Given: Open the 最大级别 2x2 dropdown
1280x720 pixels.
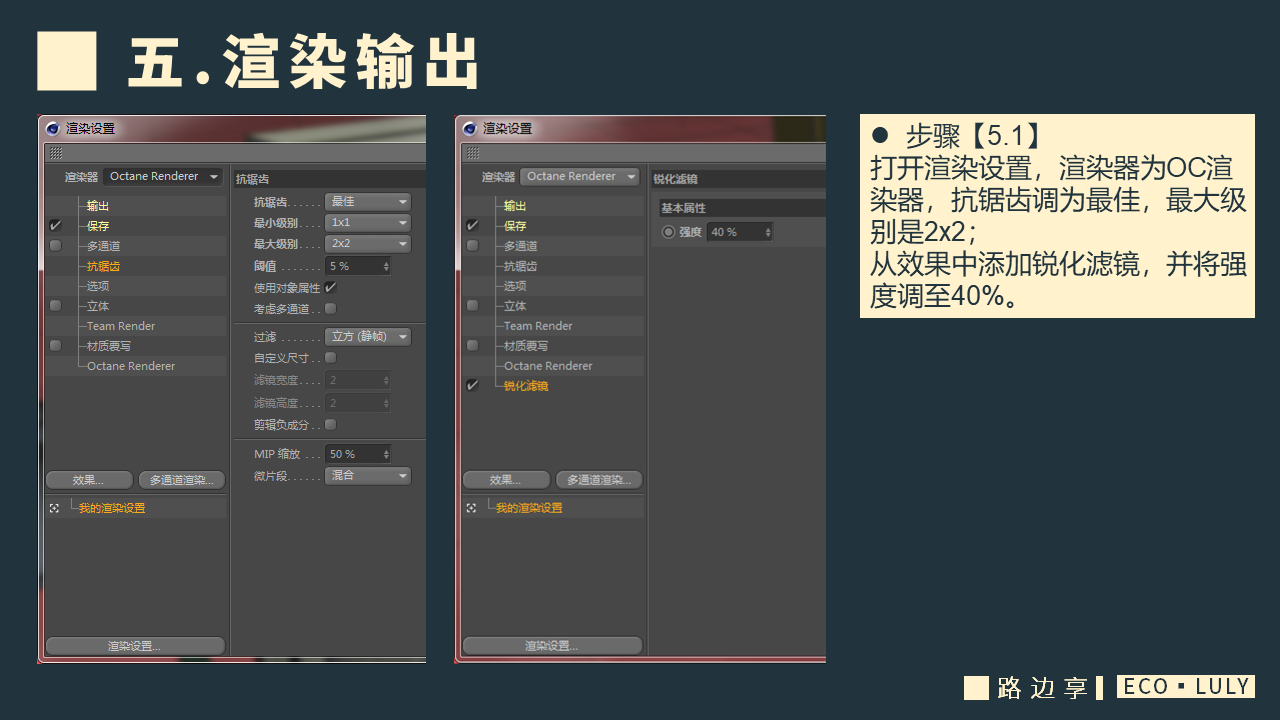Looking at the screenshot, I should 368,244.
